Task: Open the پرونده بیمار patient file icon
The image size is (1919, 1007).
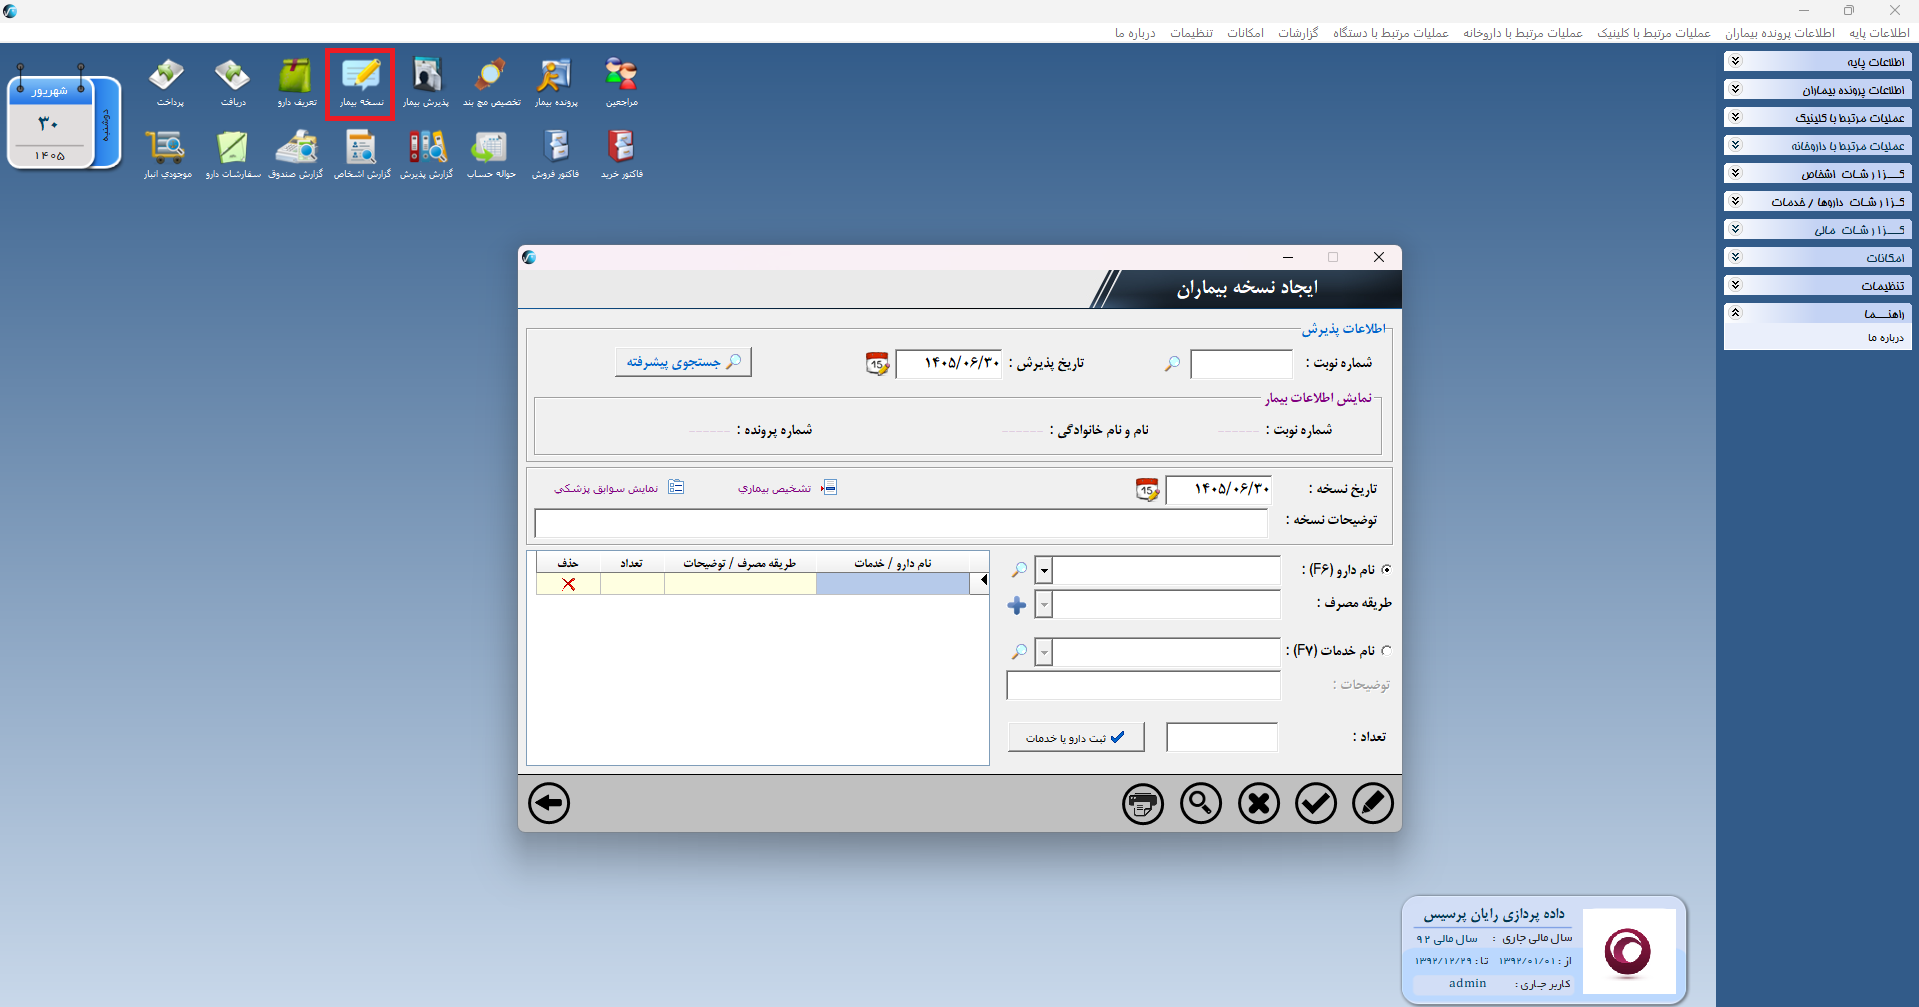Action: [555, 82]
